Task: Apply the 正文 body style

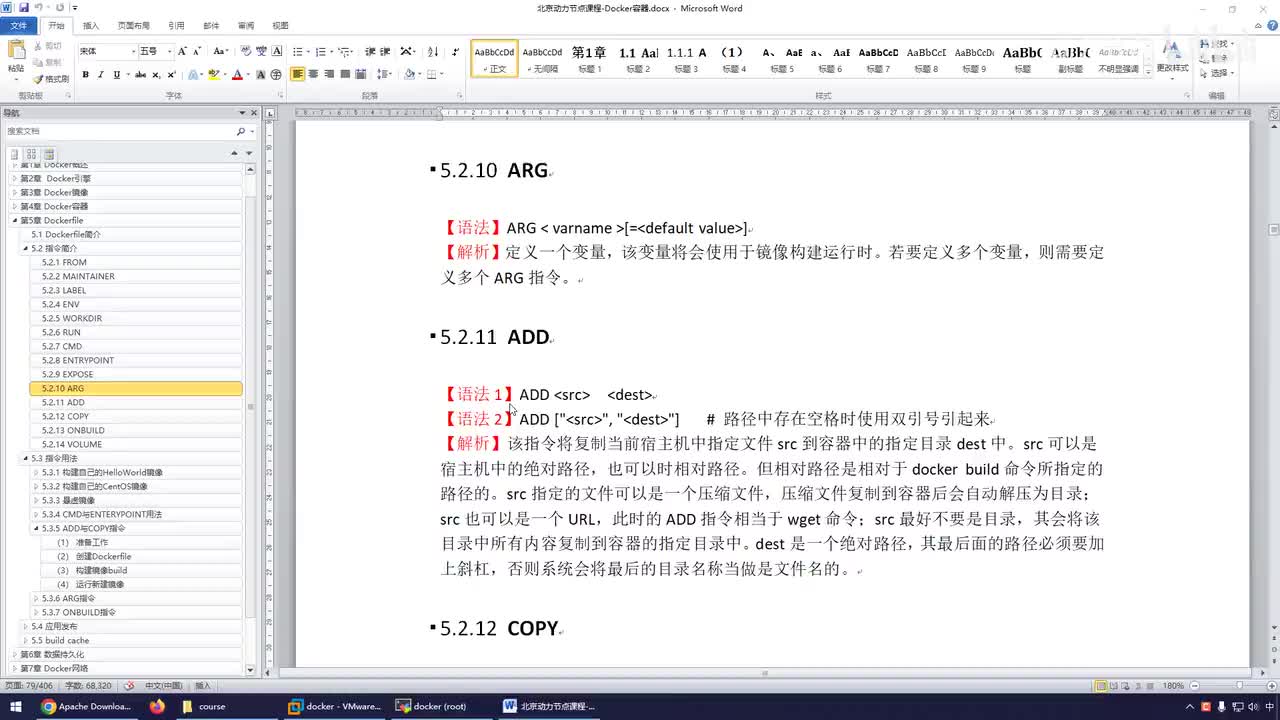Action: point(495,58)
